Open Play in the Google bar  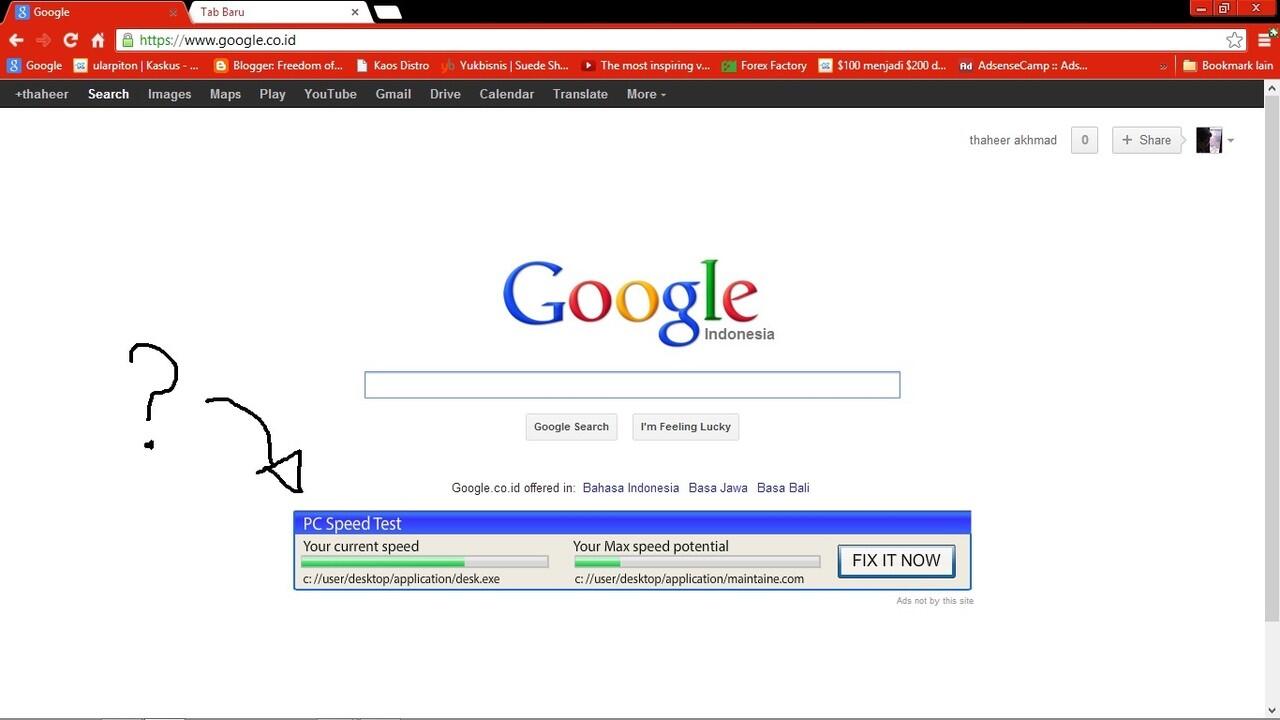click(272, 94)
